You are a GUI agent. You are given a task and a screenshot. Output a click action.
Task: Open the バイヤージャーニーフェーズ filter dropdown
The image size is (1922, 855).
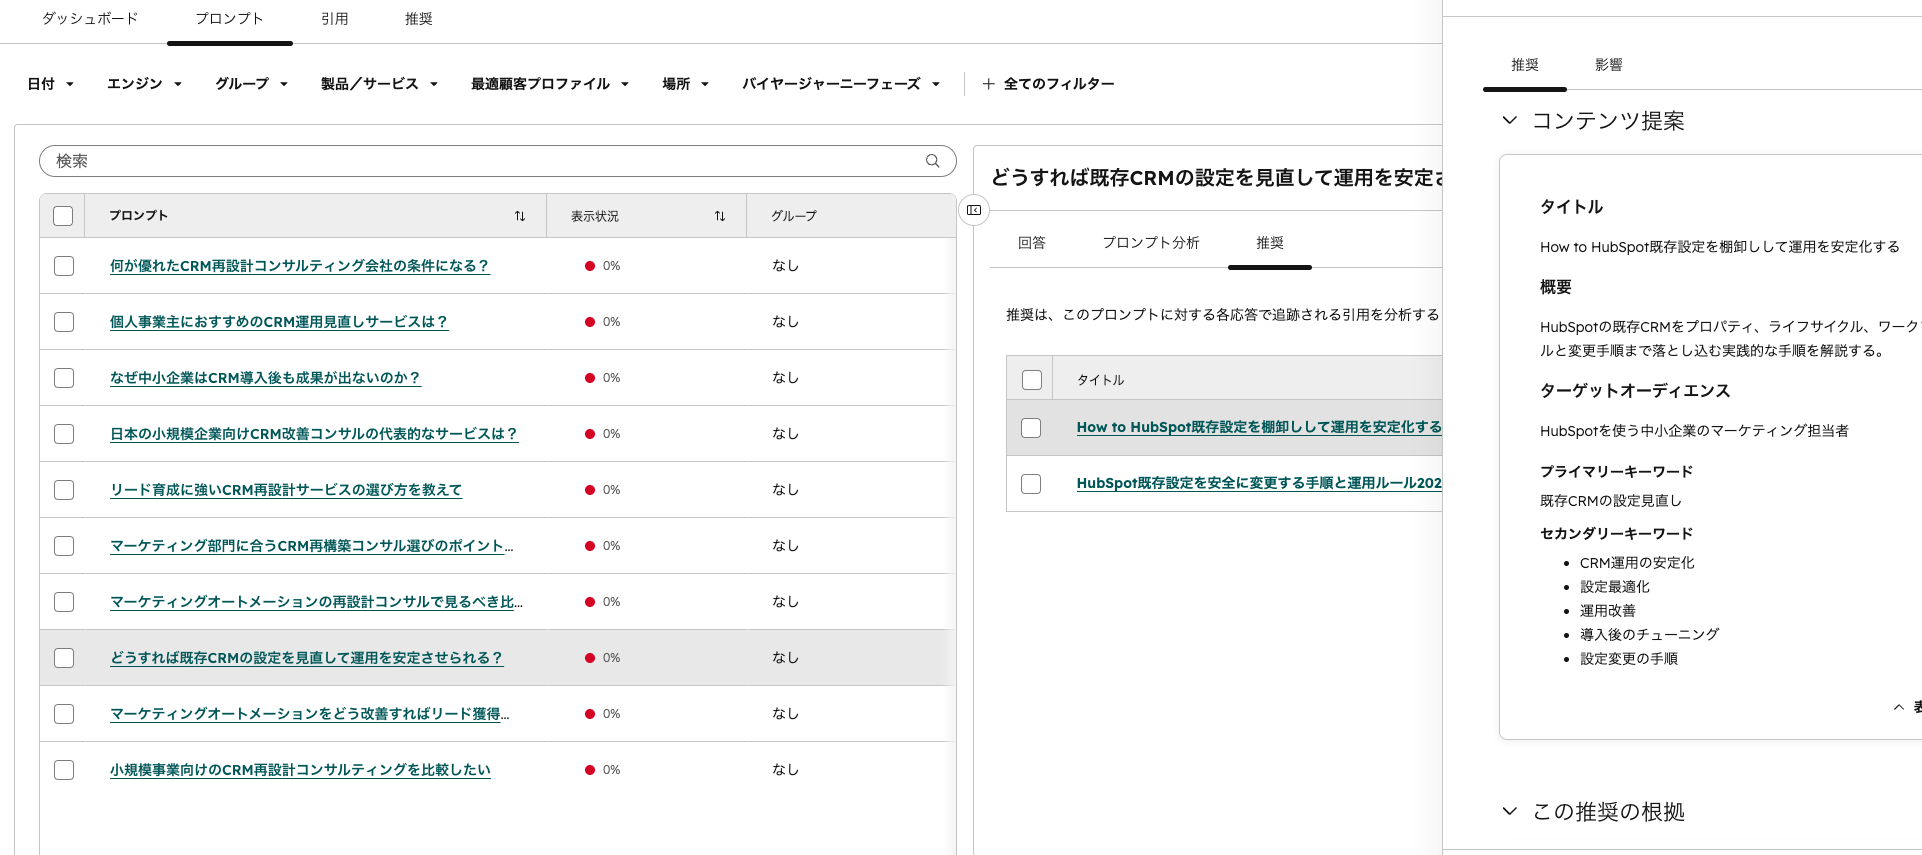tap(841, 84)
